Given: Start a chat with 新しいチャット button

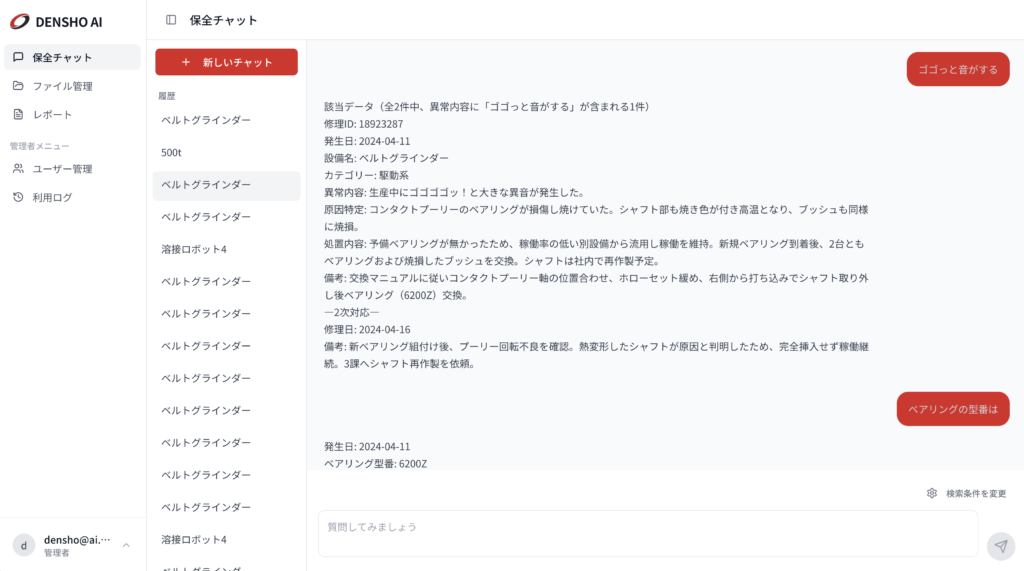Looking at the screenshot, I should (226, 62).
